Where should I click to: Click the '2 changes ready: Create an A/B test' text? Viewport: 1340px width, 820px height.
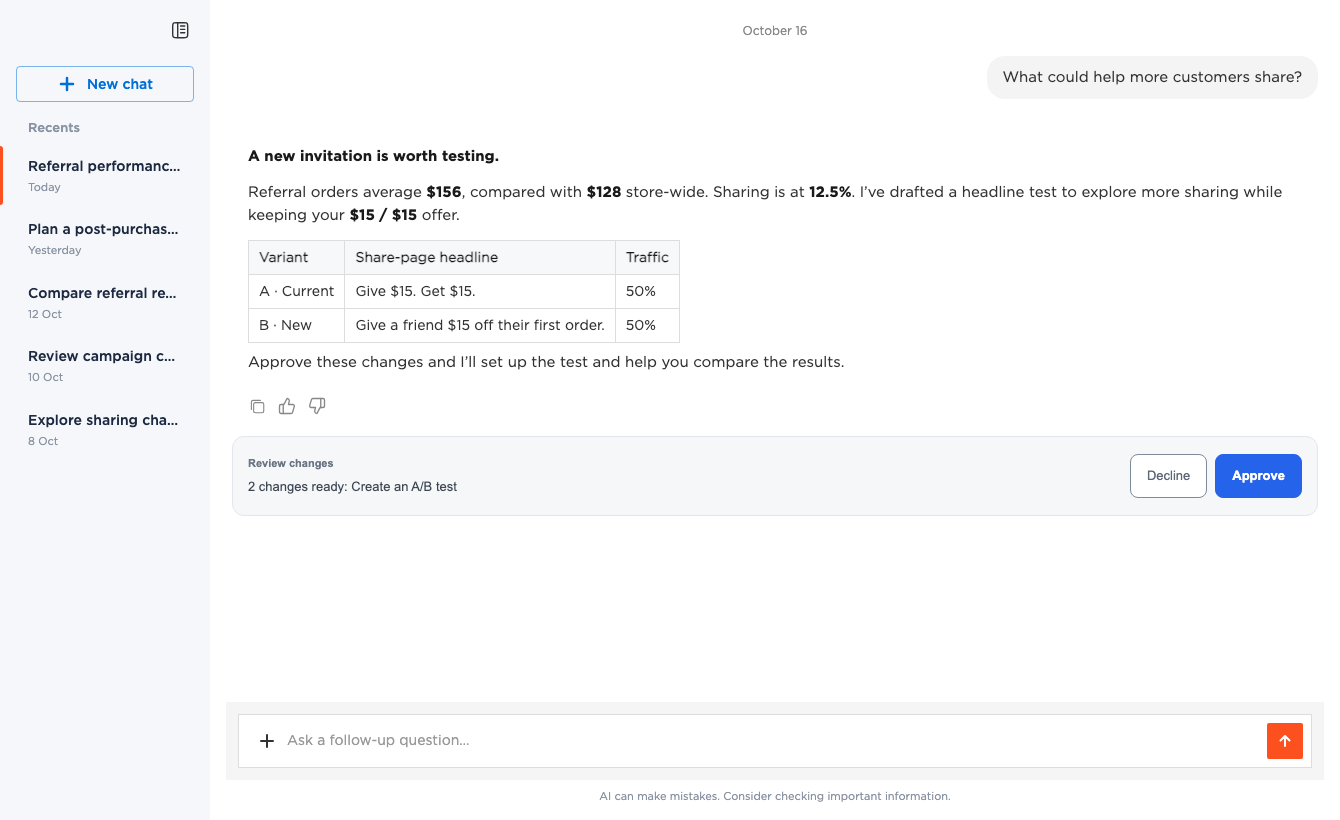coord(352,487)
